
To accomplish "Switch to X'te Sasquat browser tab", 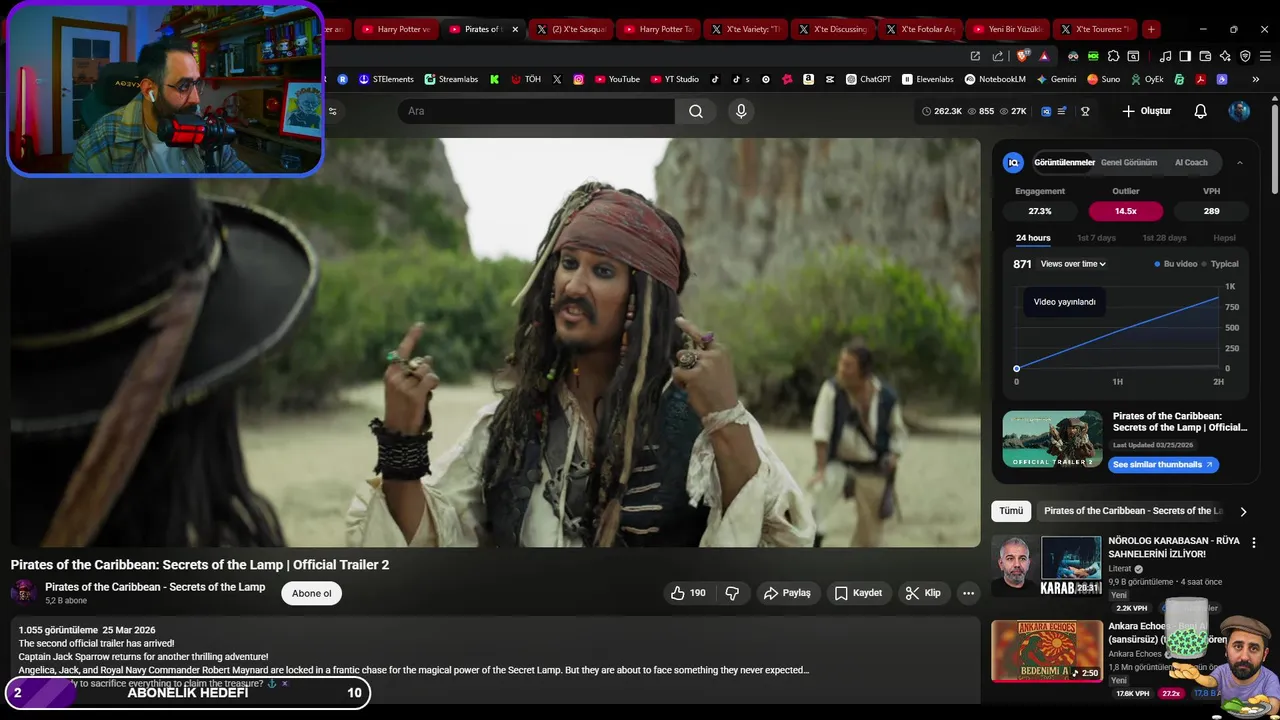I will point(572,29).
